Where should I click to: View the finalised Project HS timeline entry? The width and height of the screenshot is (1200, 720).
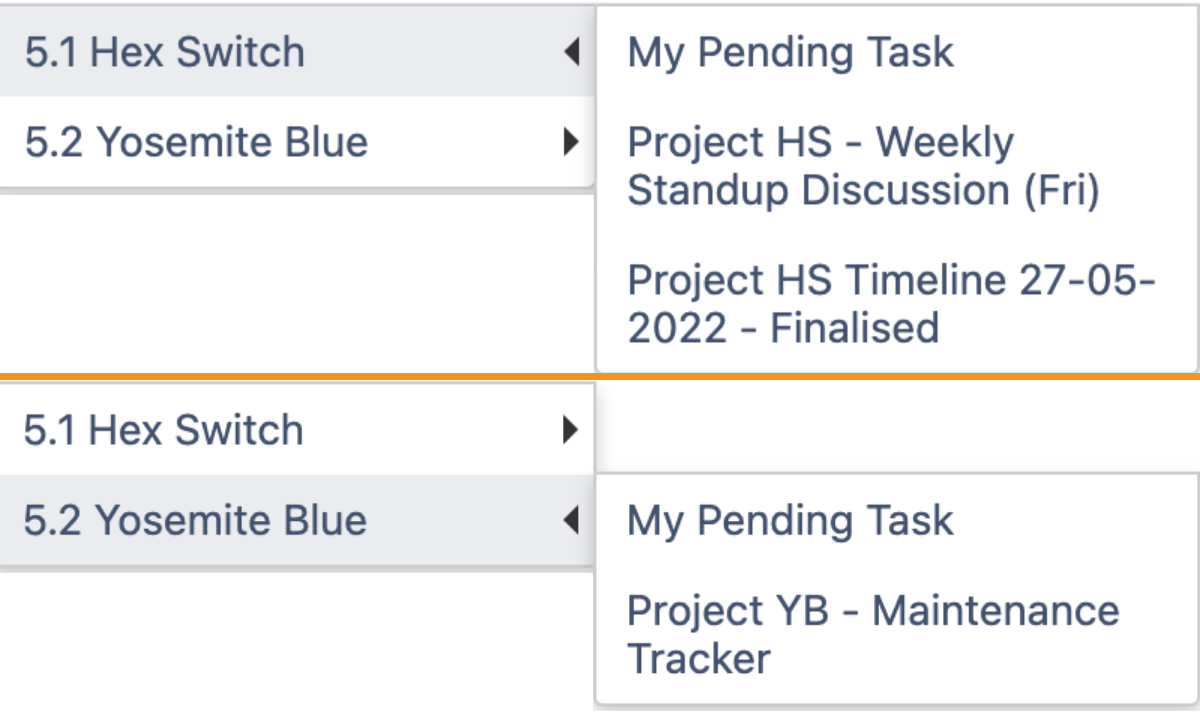(890, 303)
